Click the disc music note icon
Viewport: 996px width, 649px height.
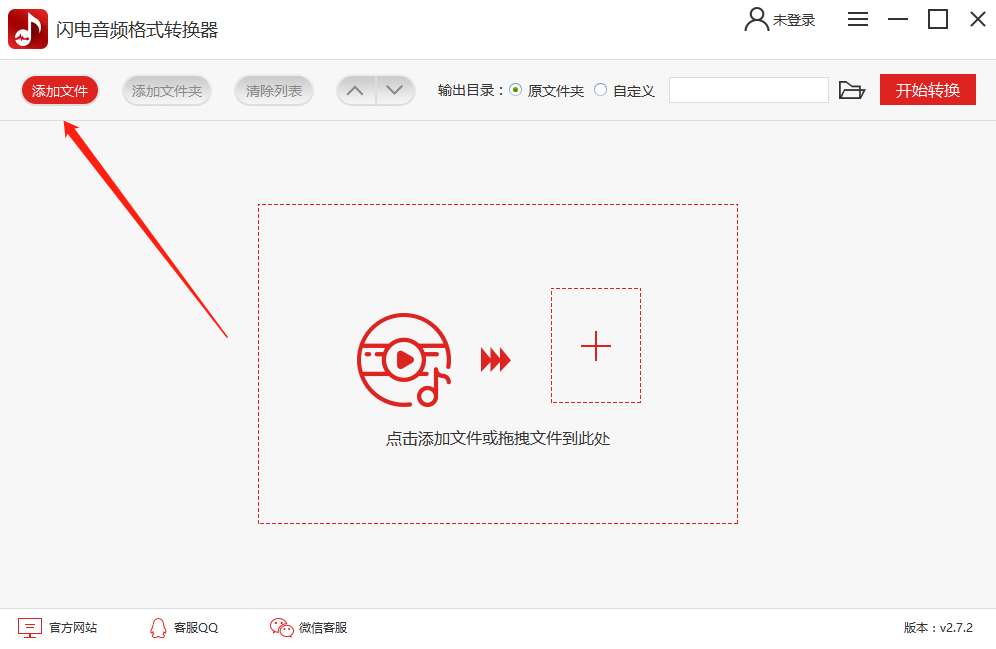pyautogui.click(x=404, y=360)
